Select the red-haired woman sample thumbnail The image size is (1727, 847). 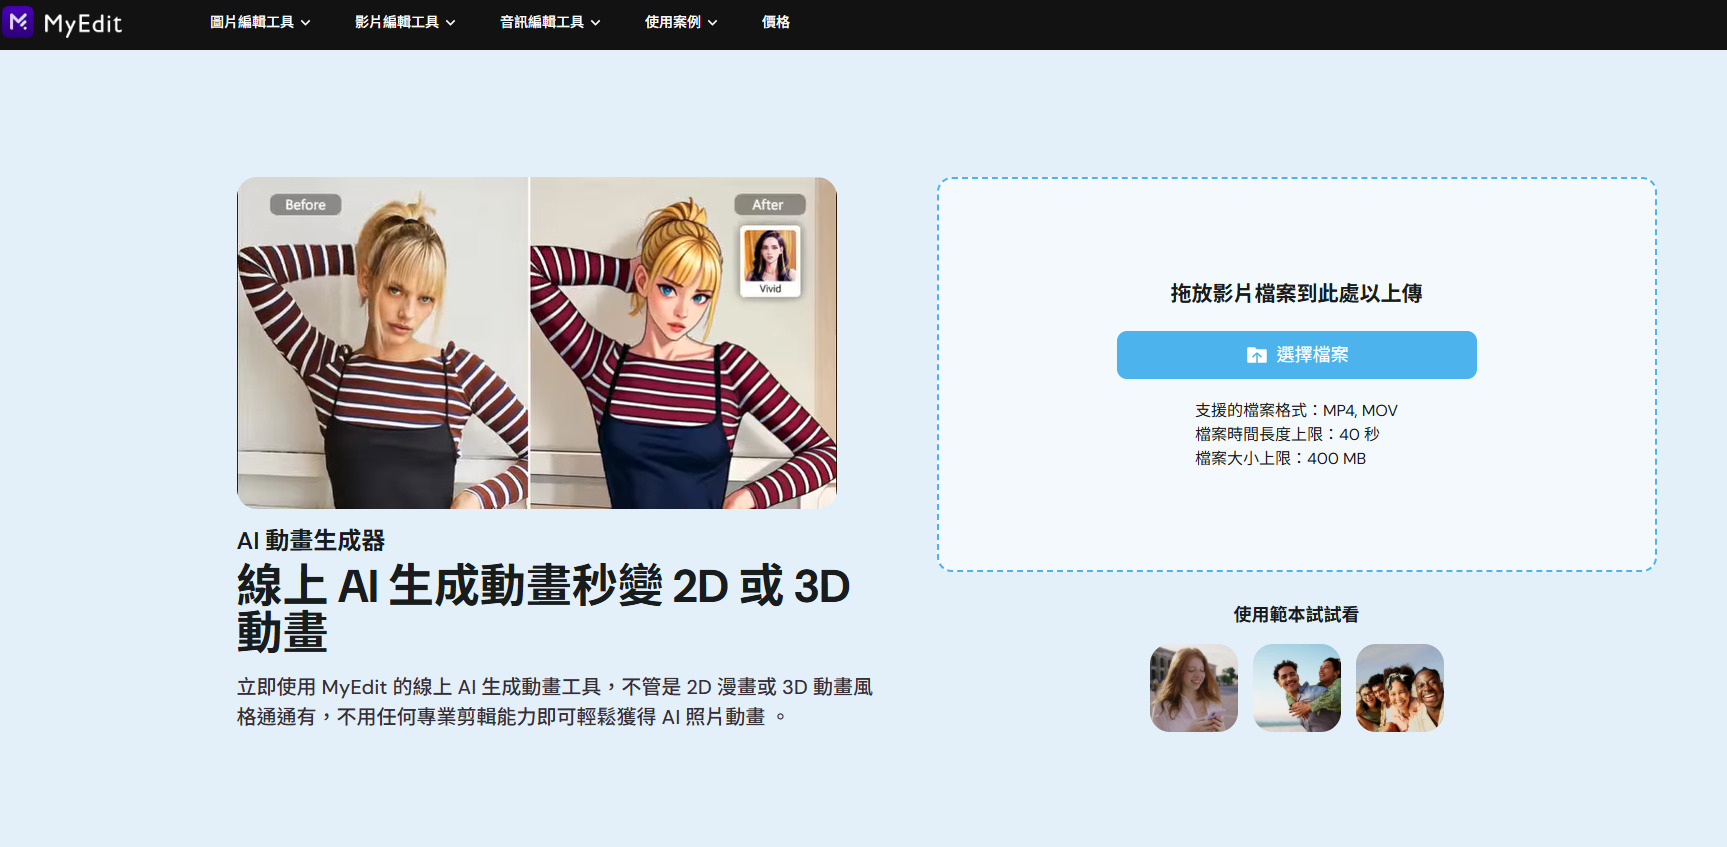1194,688
